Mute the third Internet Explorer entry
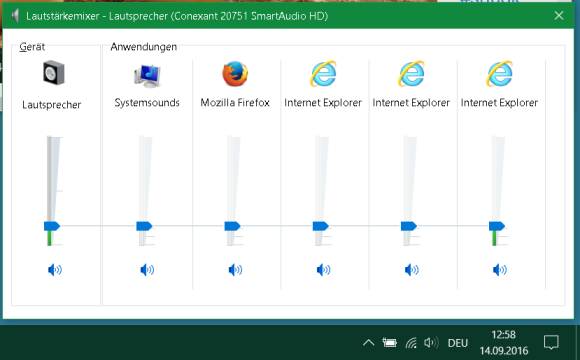The width and height of the screenshot is (580, 360). pos(500,270)
